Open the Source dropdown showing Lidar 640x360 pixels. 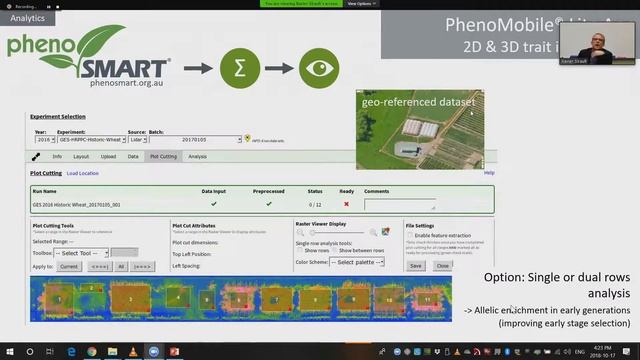[138, 140]
